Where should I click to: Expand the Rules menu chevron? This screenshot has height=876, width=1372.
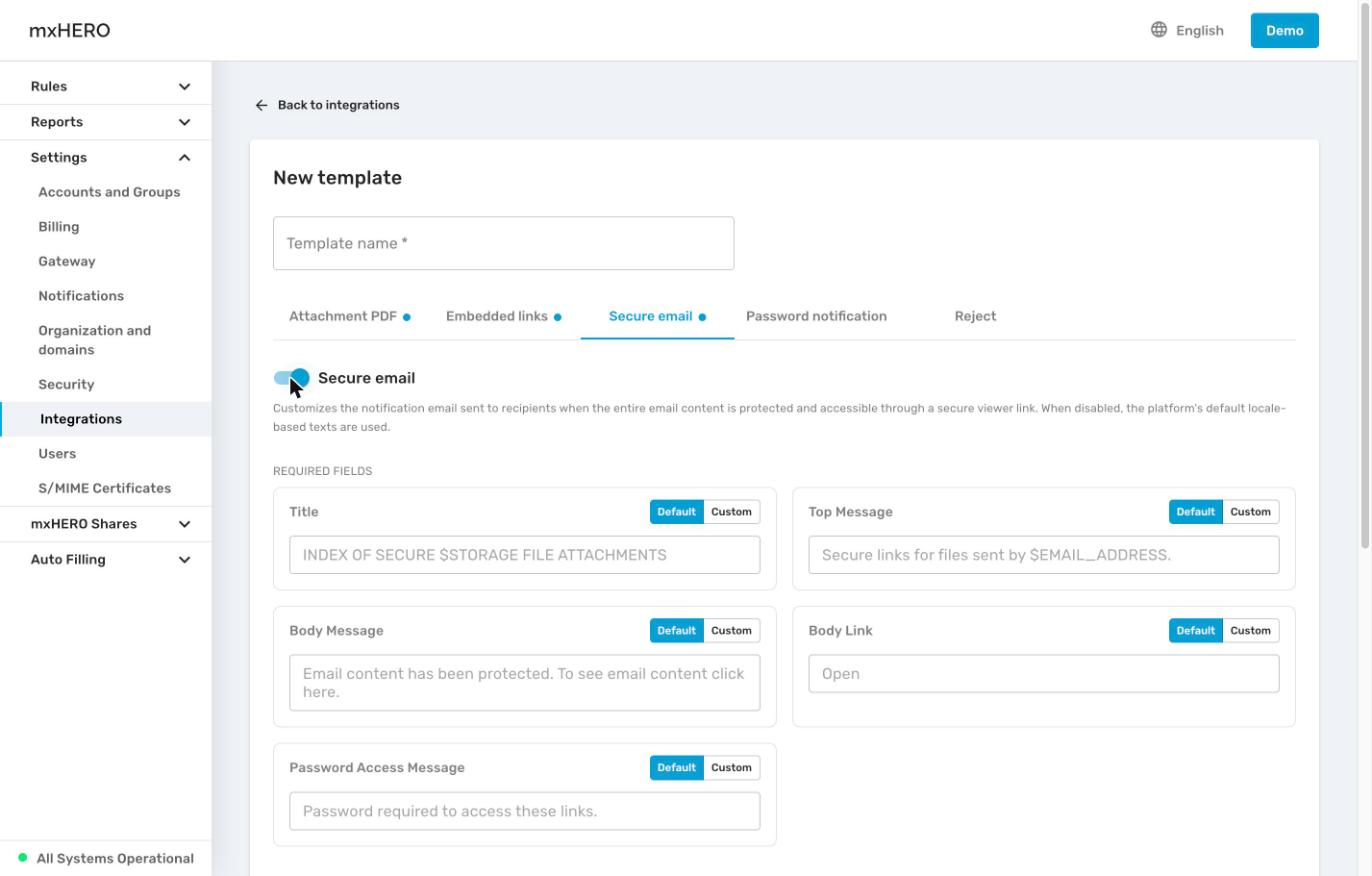click(x=184, y=87)
